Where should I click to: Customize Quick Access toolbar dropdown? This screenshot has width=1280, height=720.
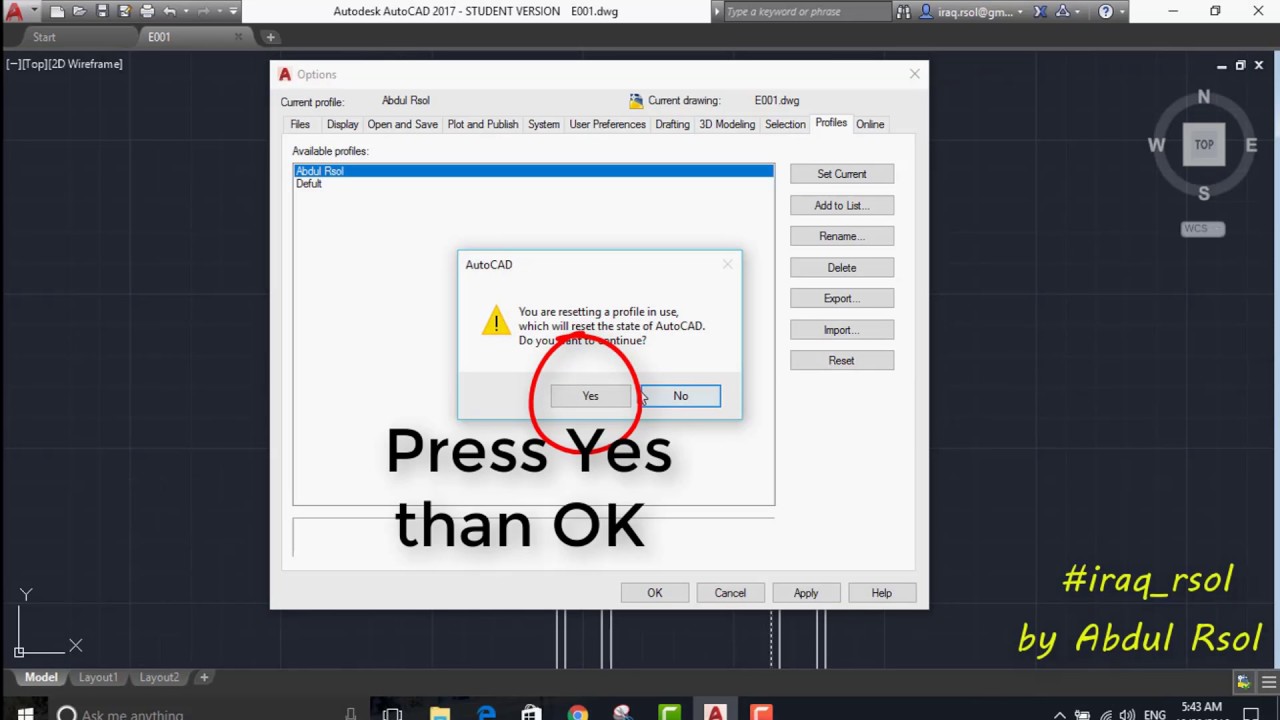(x=234, y=12)
